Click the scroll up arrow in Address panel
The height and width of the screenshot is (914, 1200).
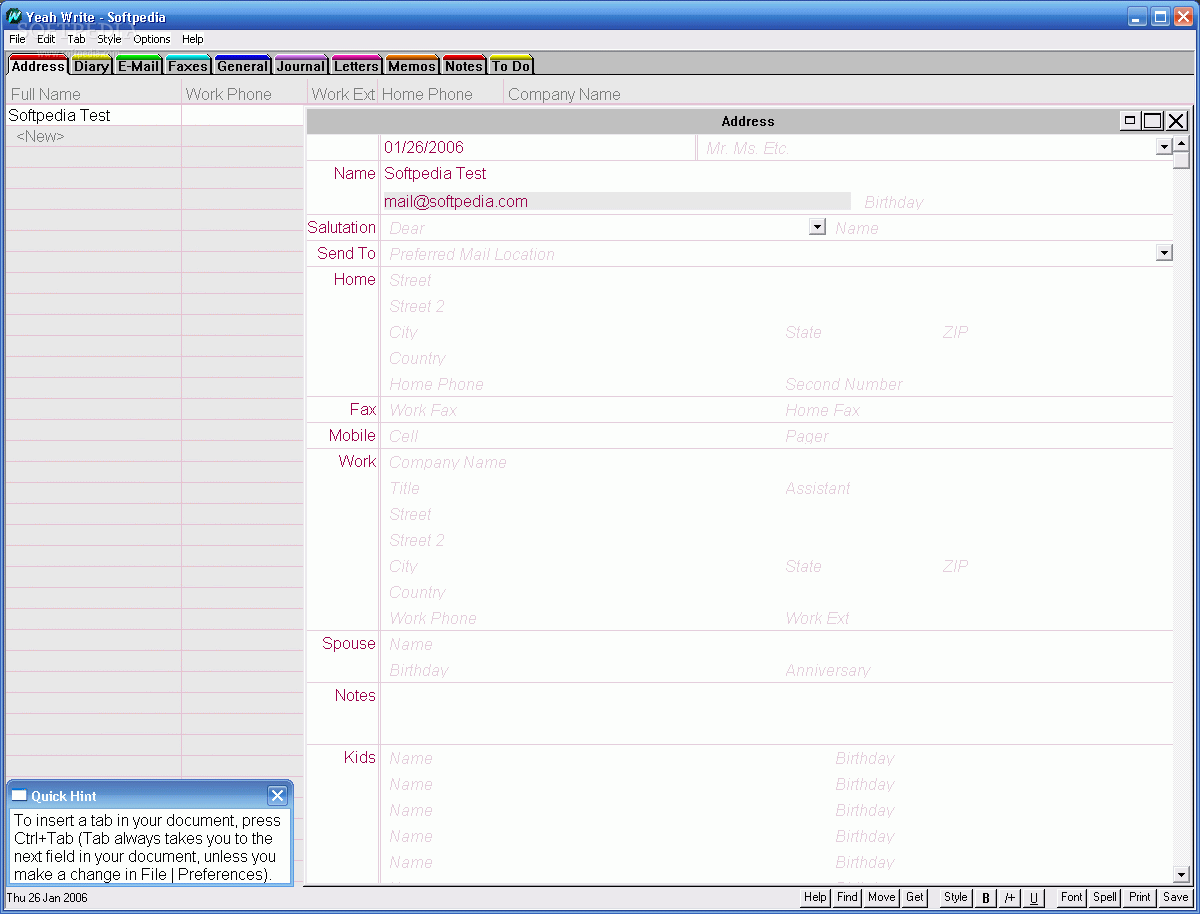point(1181,143)
